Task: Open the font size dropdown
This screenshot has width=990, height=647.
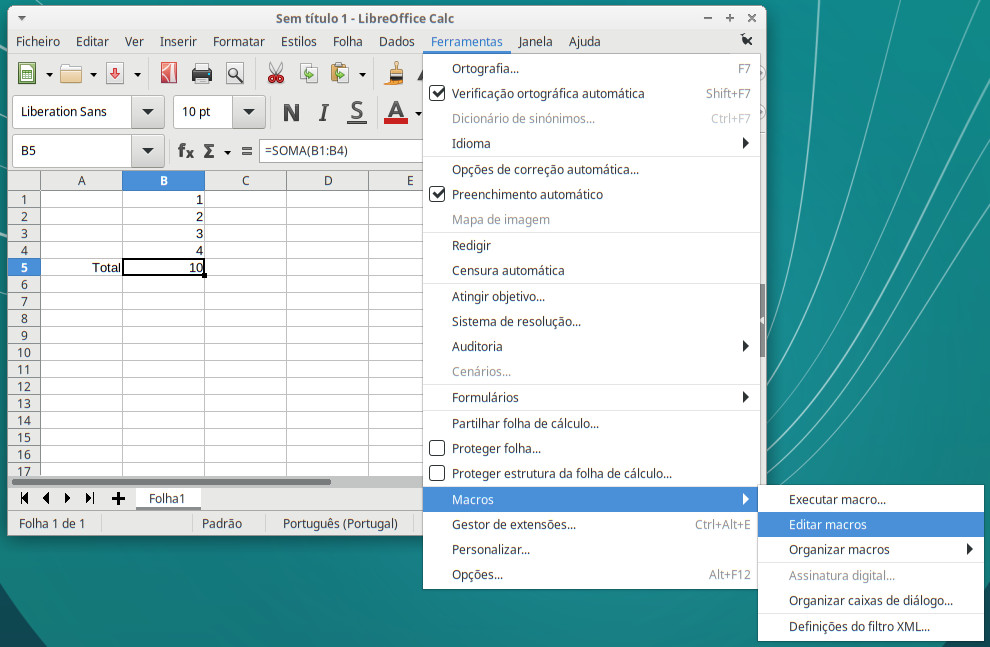Action: click(250, 112)
